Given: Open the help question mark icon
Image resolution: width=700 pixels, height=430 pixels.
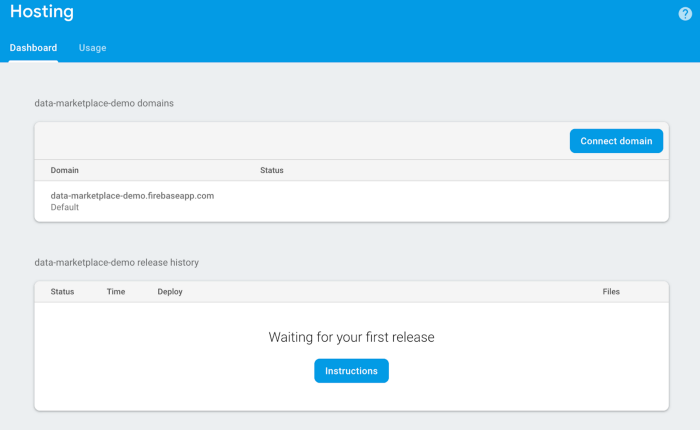Looking at the screenshot, I should (685, 14).
